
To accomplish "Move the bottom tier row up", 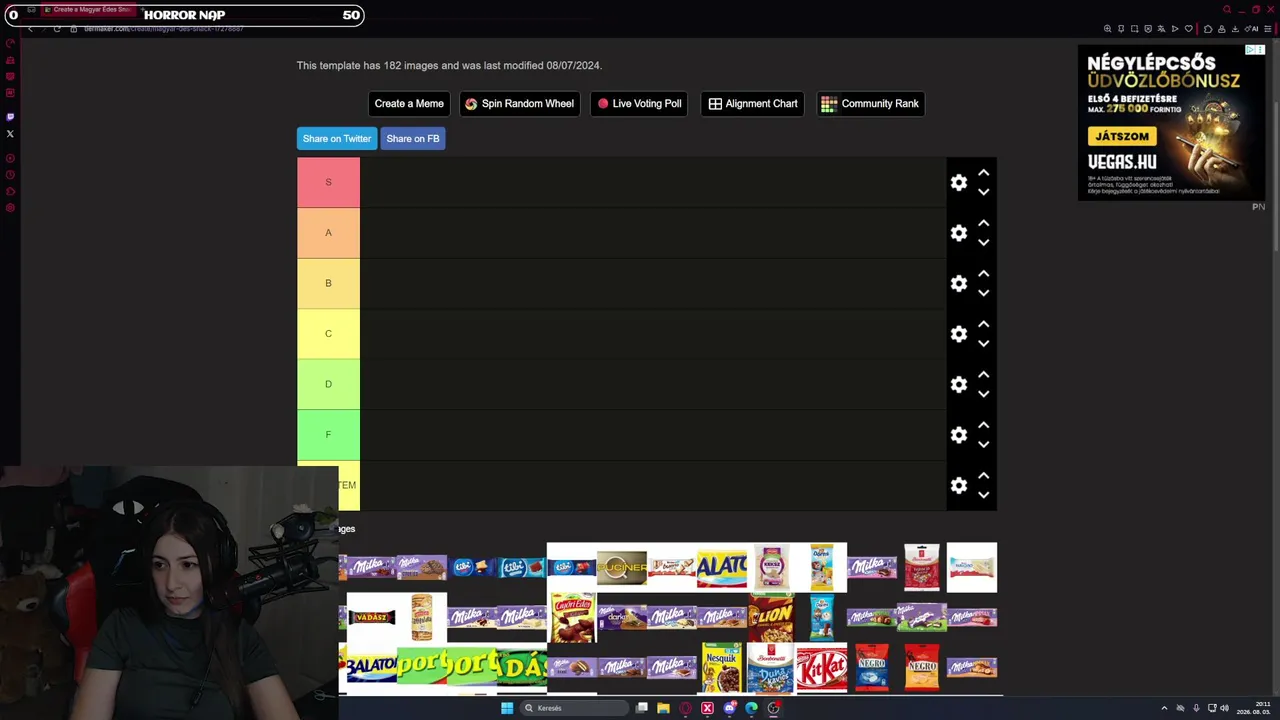I will tap(984, 475).
